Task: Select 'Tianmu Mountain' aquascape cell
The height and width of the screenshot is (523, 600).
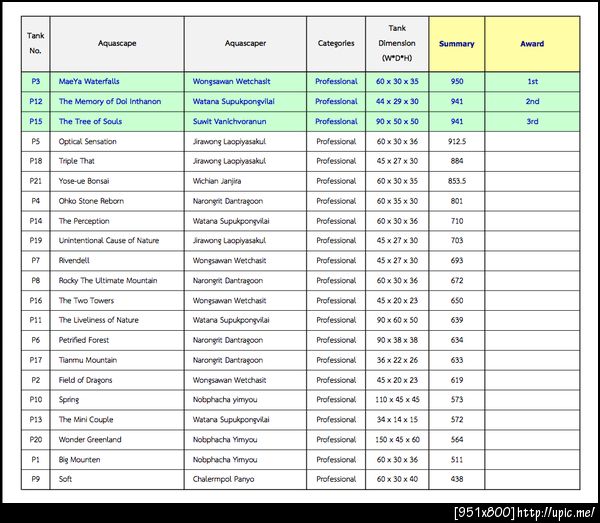Action: (117, 360)
